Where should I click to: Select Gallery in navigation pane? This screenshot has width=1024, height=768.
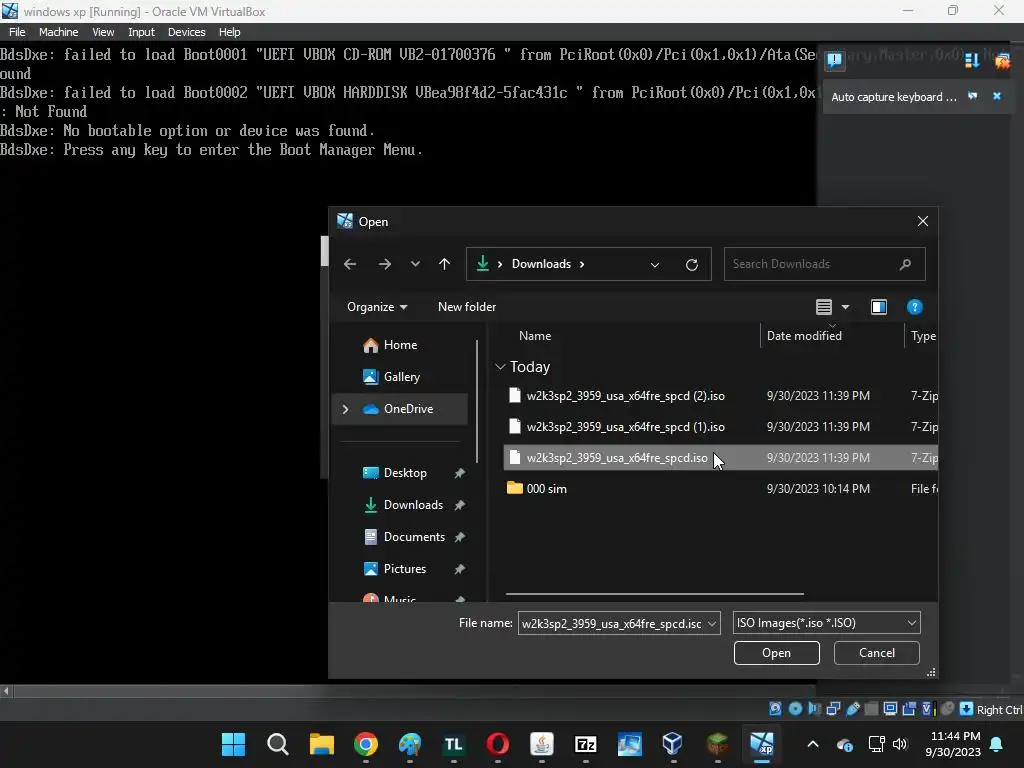pyautogui.click(x=402, y=377)
